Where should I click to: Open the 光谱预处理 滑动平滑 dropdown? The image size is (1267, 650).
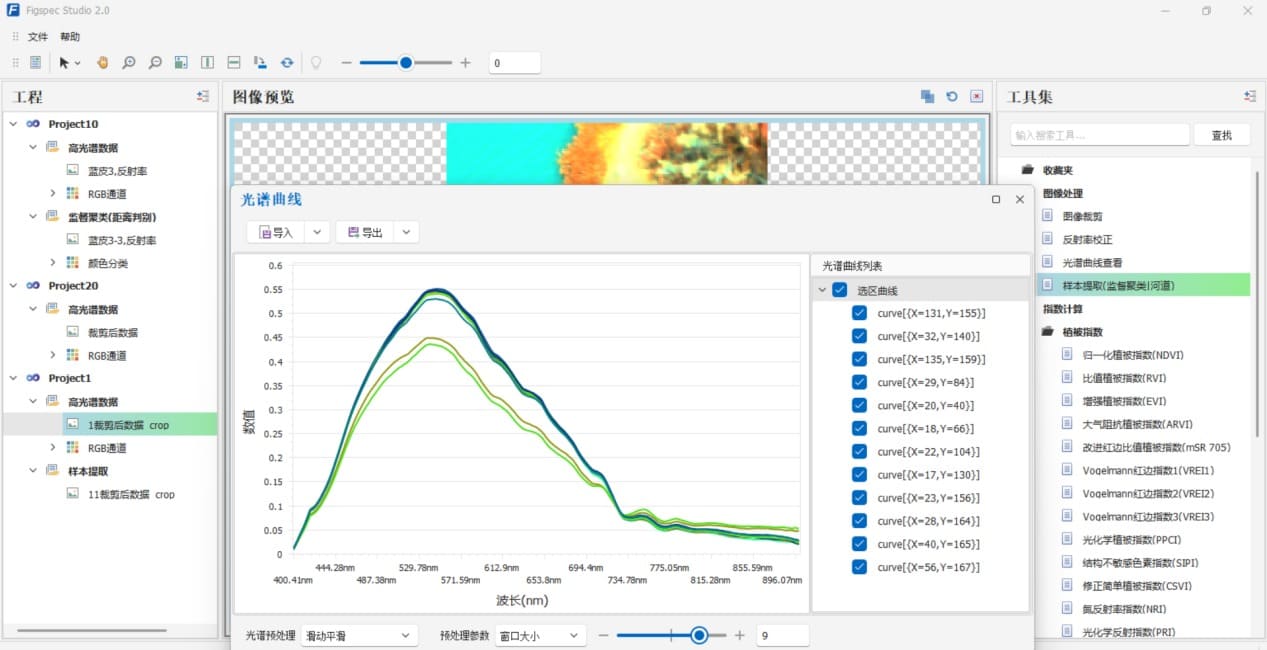pos(358,635)
